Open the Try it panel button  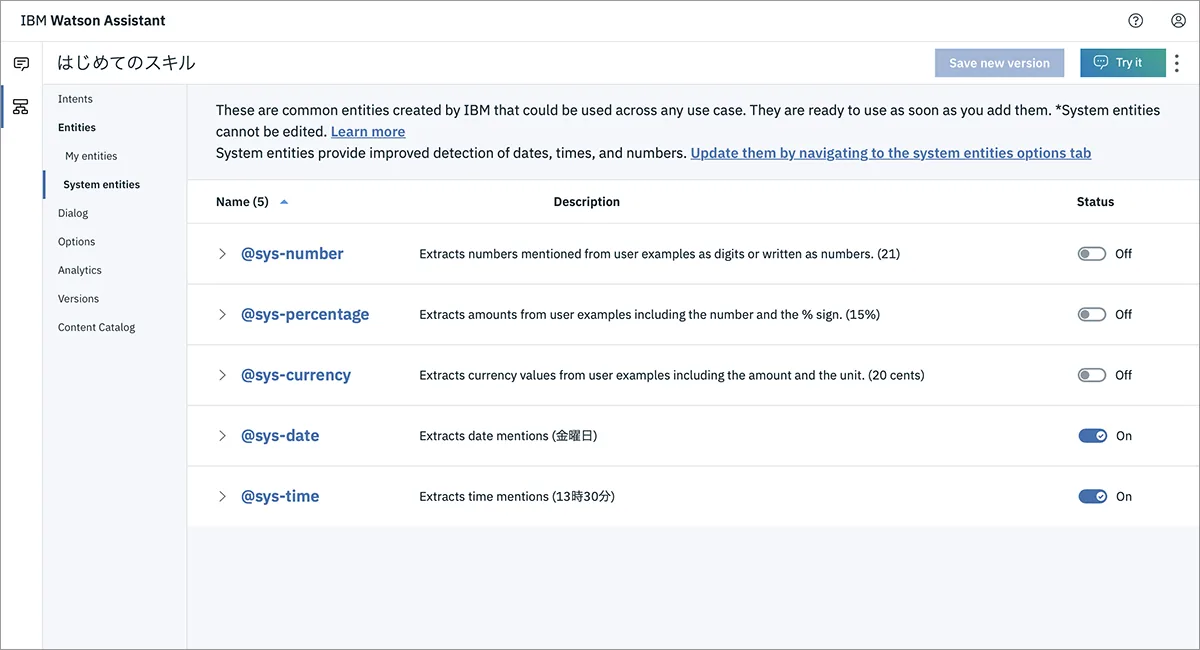point(1122,63)
